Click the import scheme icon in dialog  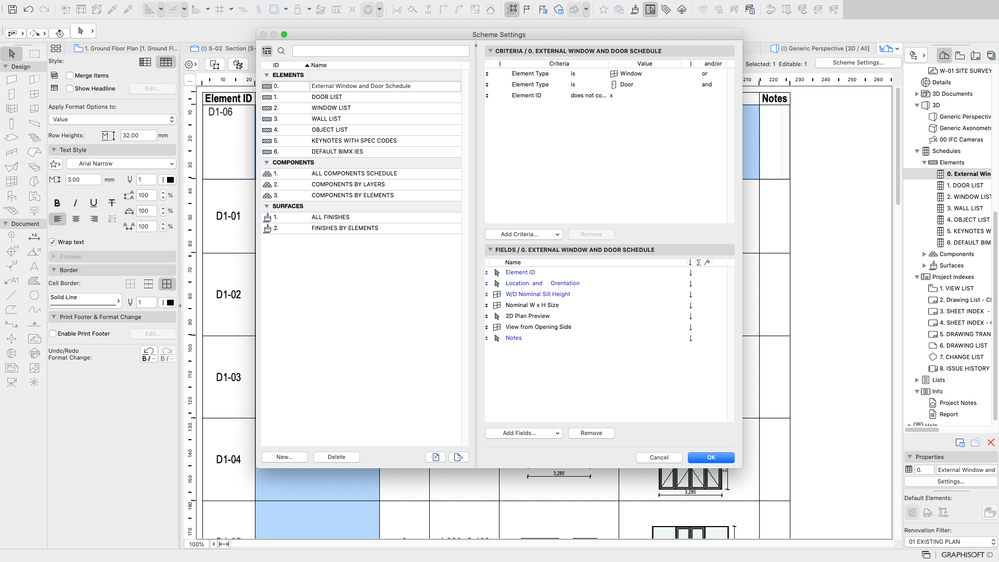pos(437,457)
